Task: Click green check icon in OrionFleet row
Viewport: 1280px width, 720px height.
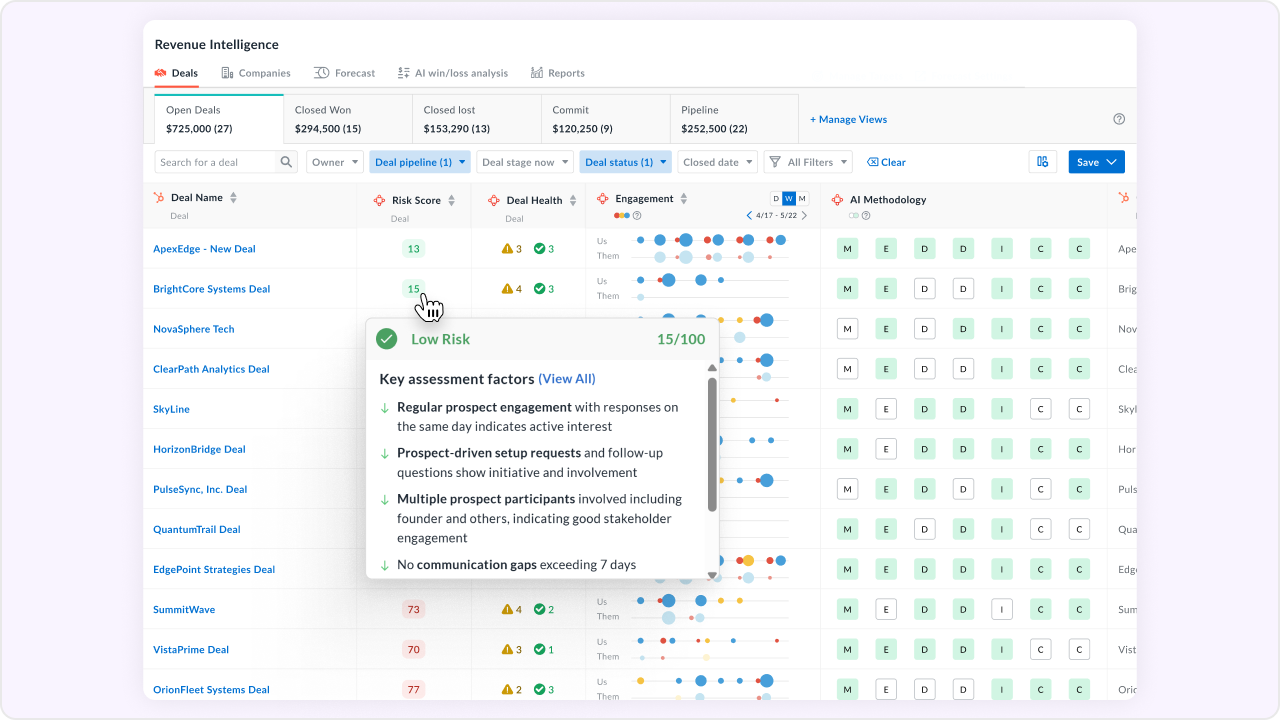Action: click(x=539, y=689)
